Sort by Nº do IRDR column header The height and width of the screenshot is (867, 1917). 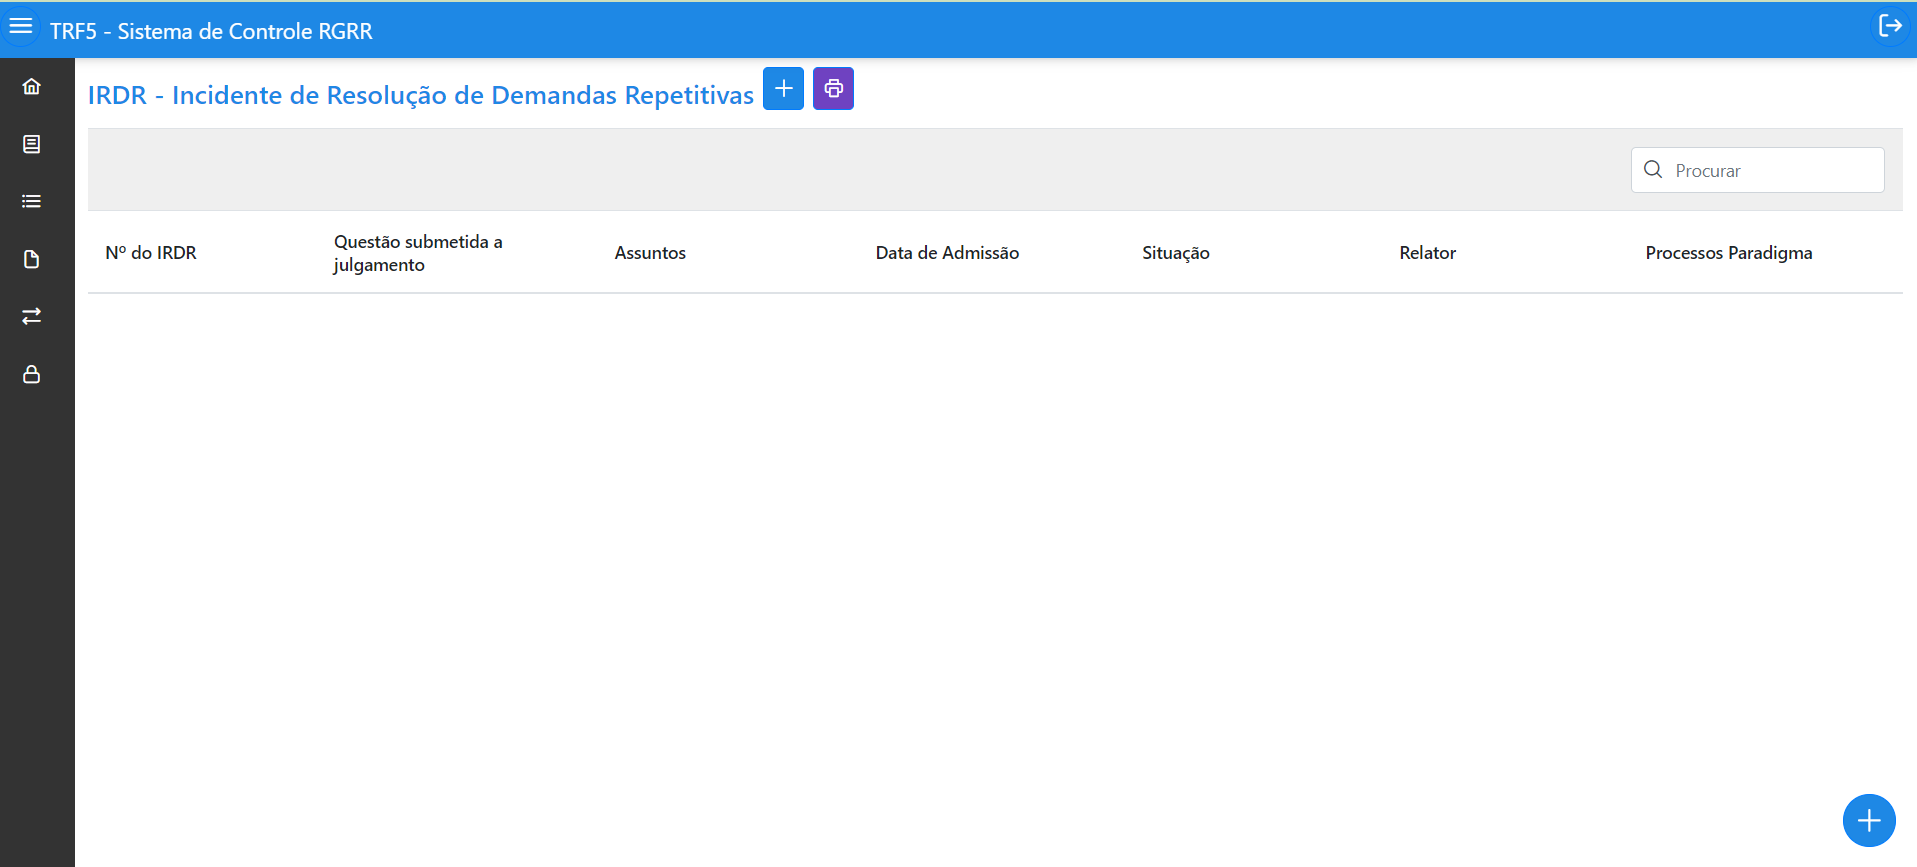point(151,253)
